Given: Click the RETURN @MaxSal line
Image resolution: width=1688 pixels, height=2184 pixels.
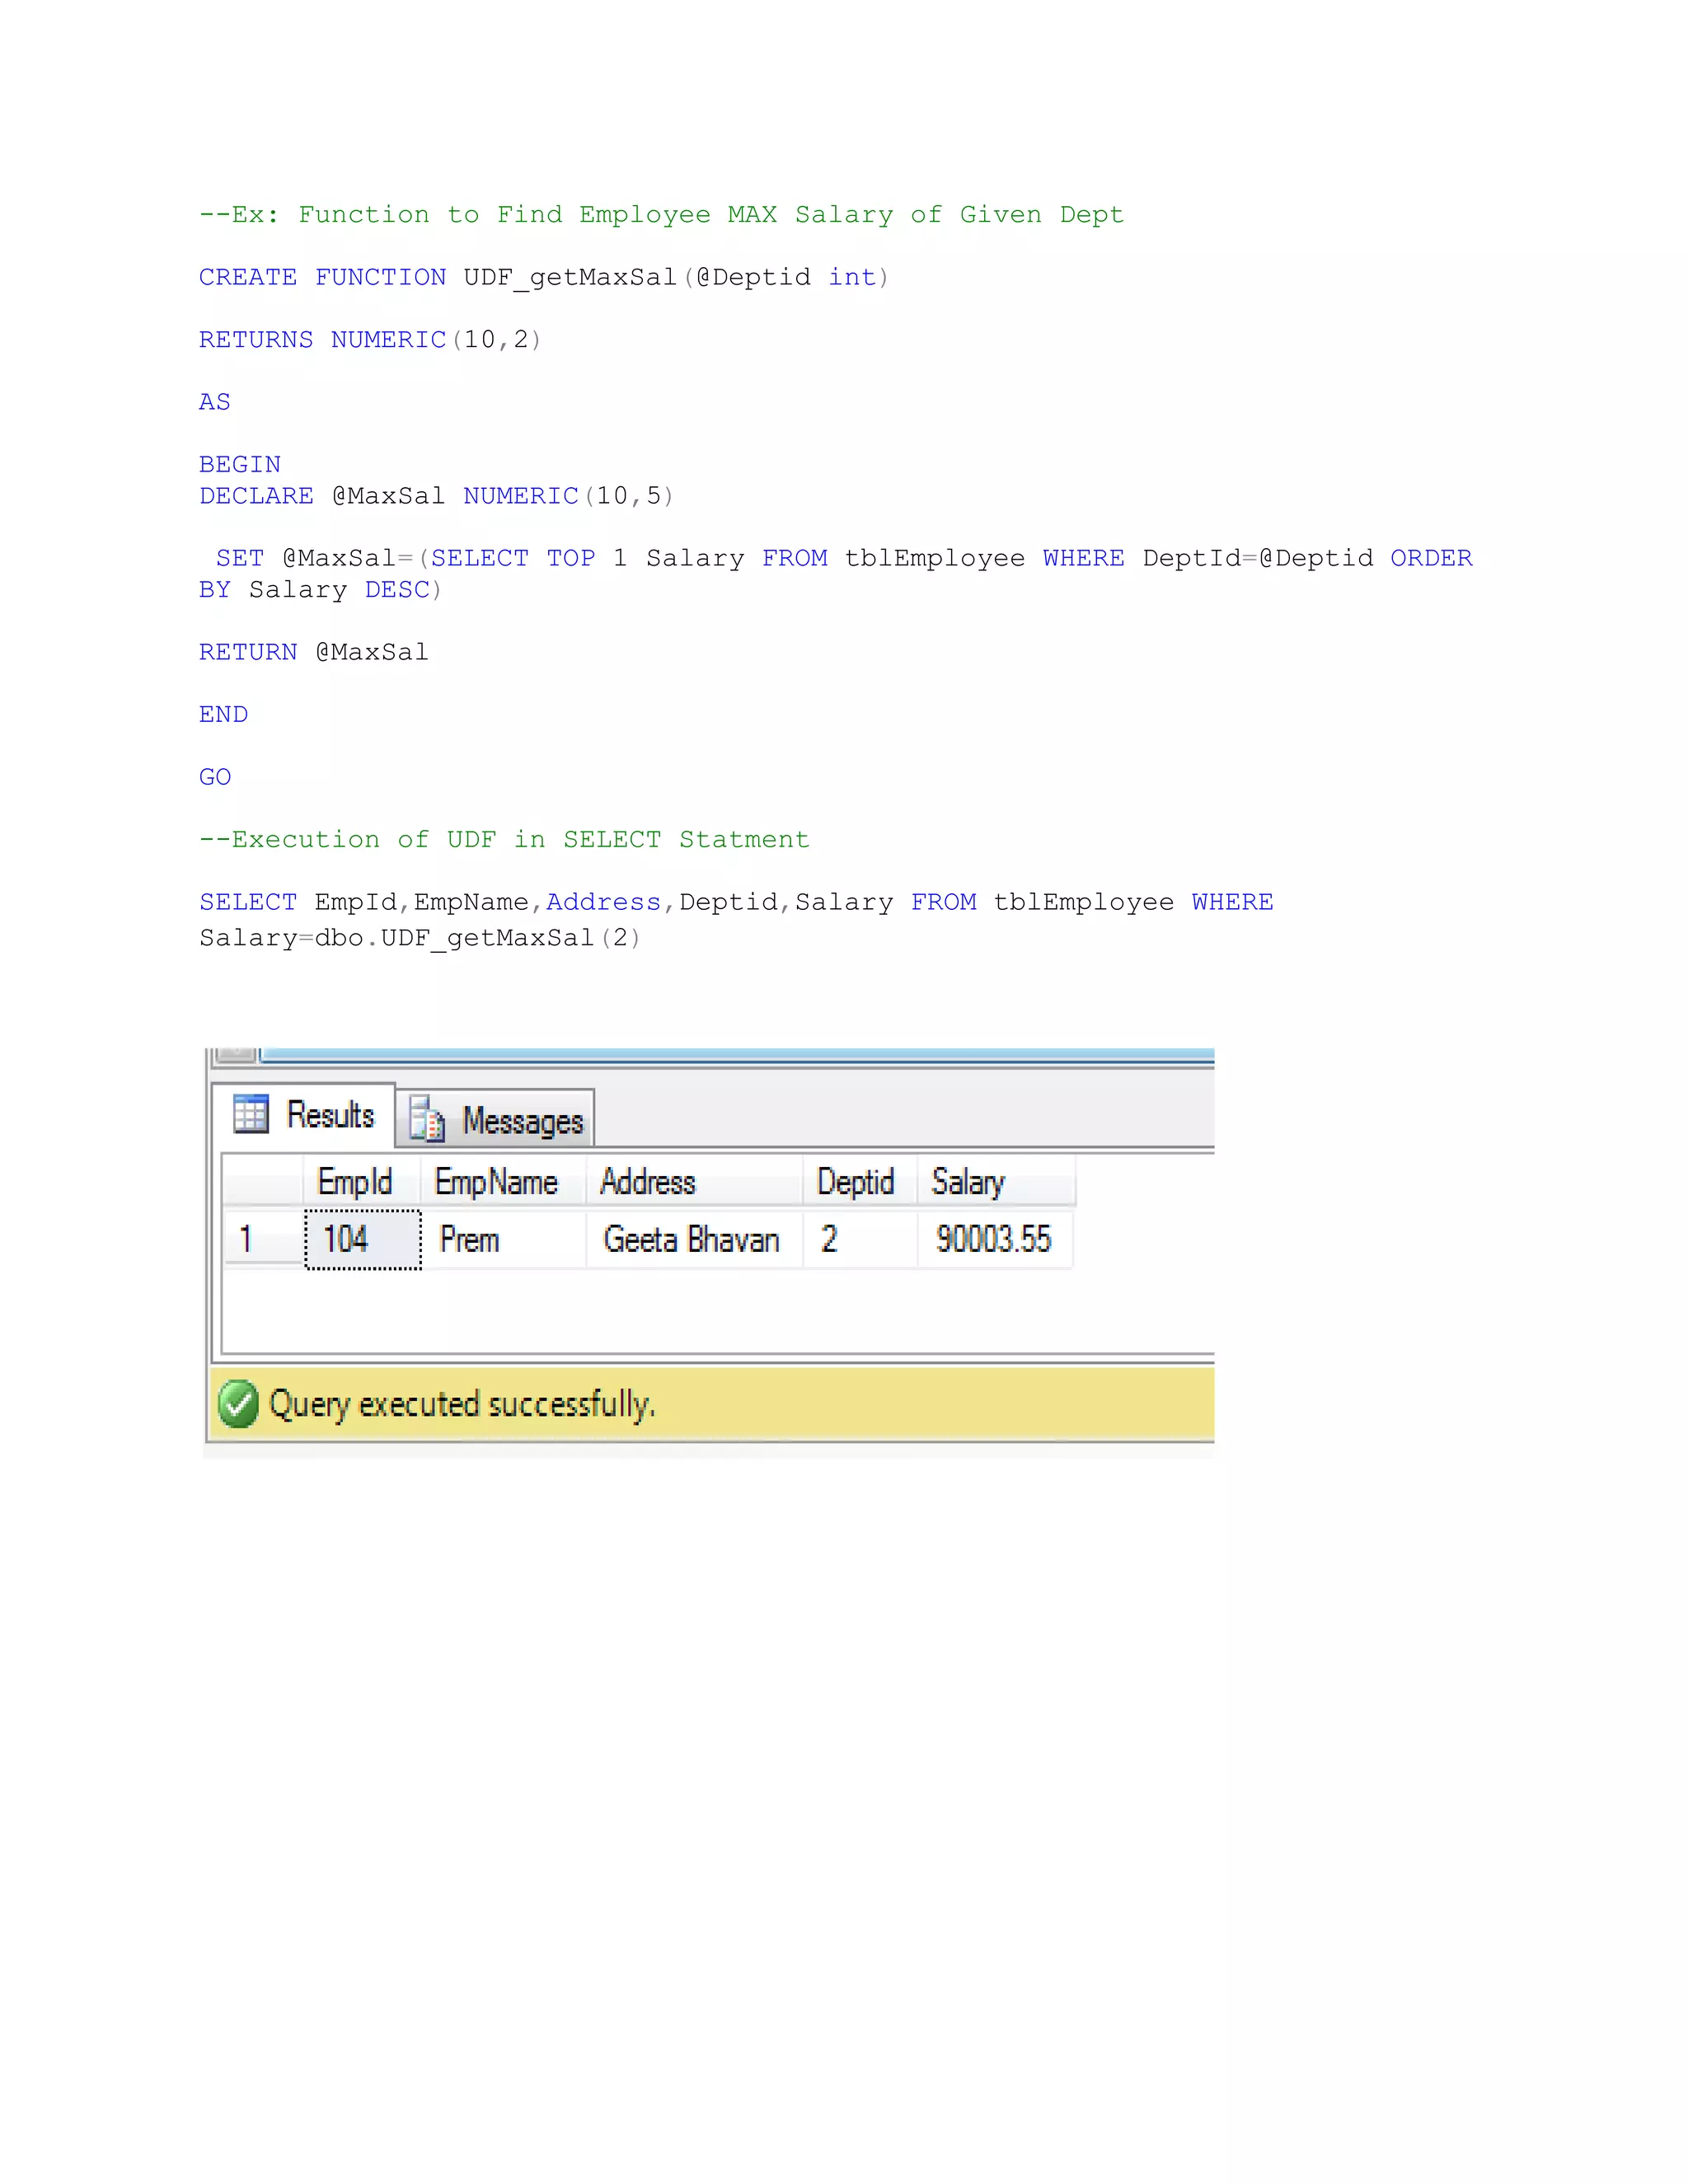Looking at the screenshot, I should pyautogui.click(x=314, y=652).
